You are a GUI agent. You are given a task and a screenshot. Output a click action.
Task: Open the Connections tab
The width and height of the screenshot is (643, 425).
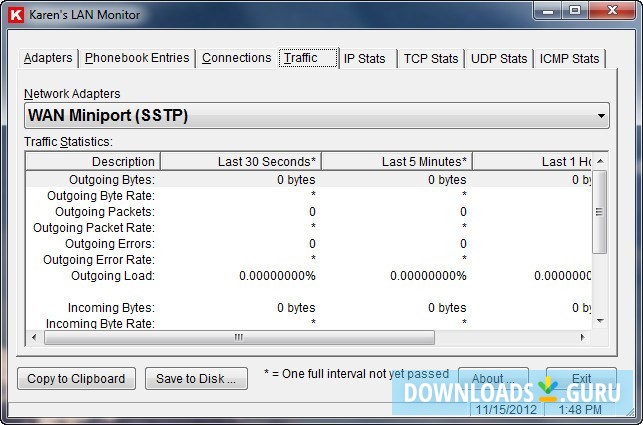coord(237,58)
